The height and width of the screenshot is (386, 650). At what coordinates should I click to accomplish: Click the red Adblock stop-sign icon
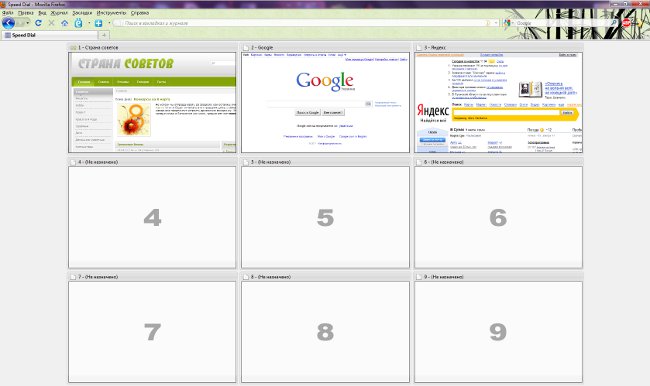click(626, 23)
